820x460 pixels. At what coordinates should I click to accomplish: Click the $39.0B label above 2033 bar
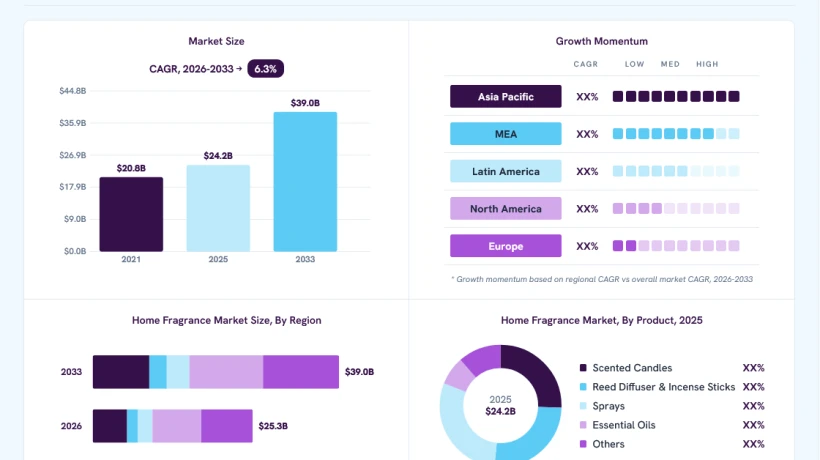click(305, 103)
